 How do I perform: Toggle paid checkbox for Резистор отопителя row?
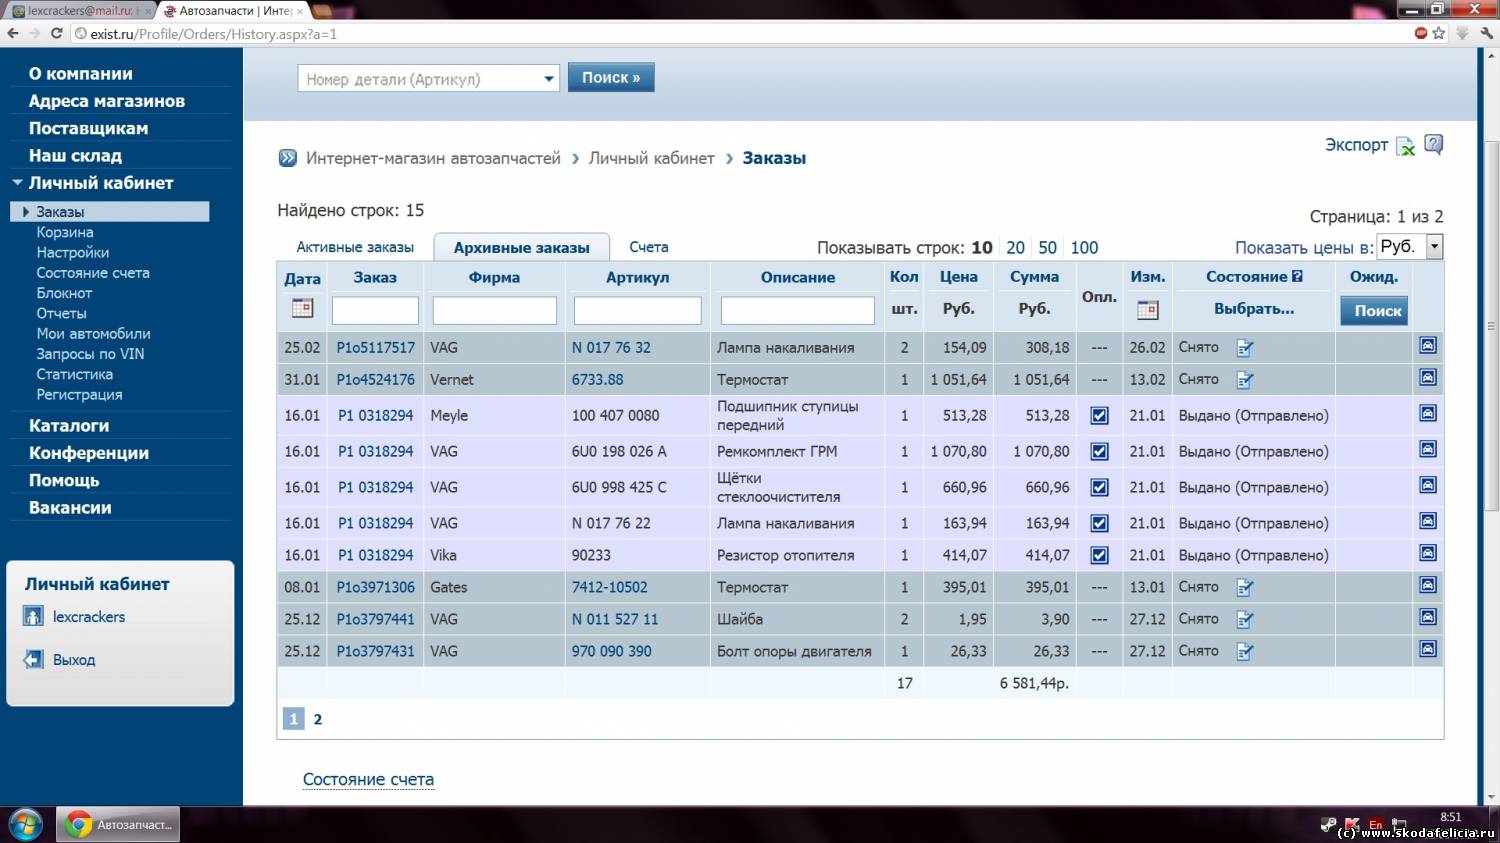1099,555
